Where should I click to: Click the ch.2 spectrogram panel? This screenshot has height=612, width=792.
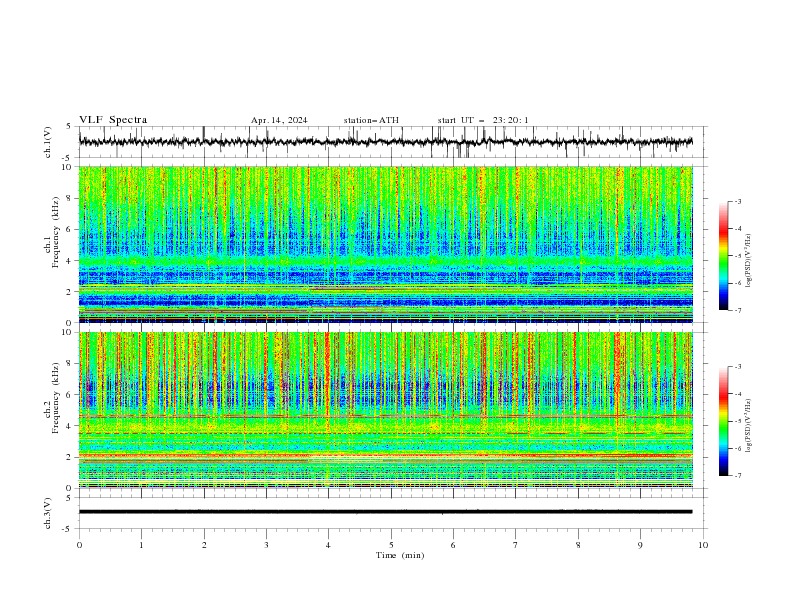(x=385, y=410)
